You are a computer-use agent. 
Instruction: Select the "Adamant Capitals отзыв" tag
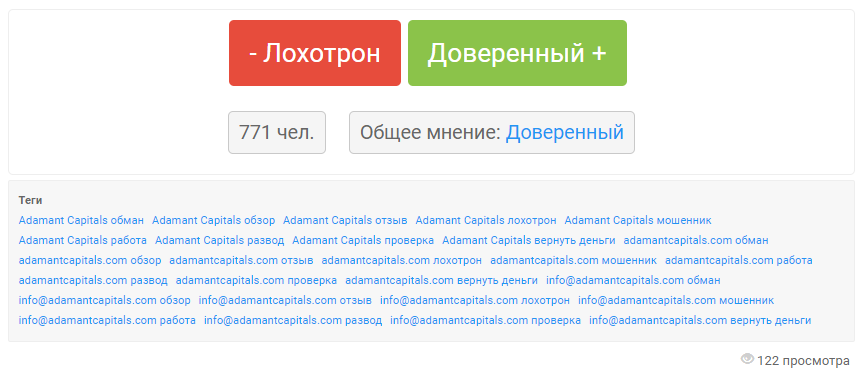pyautogui.click(x=345, y=220)
